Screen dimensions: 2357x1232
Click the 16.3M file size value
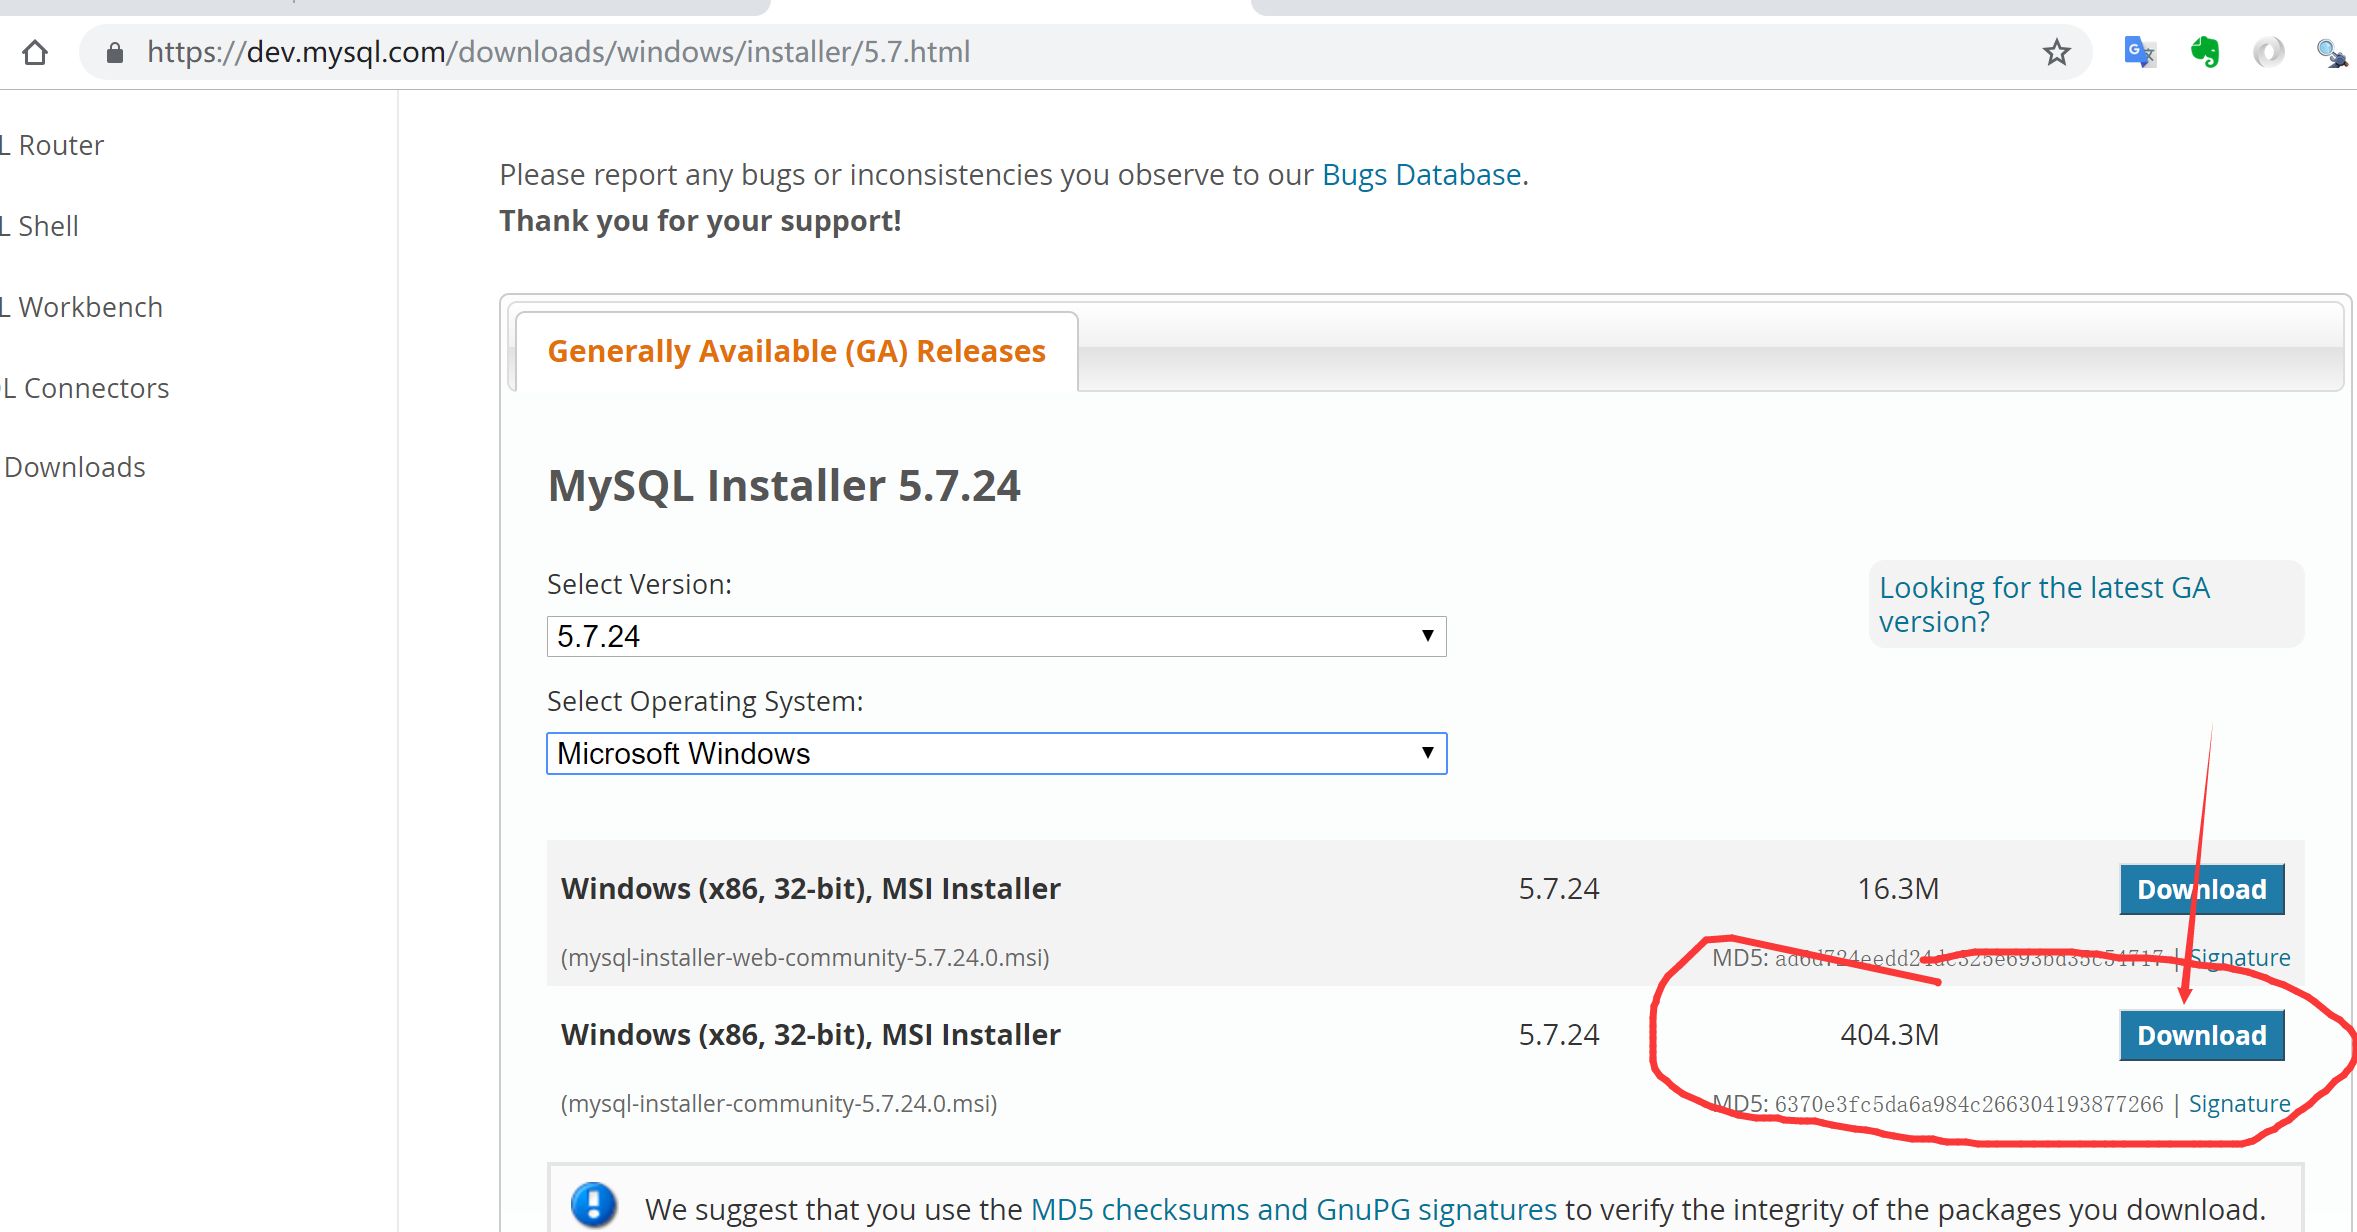point(1897,889)
